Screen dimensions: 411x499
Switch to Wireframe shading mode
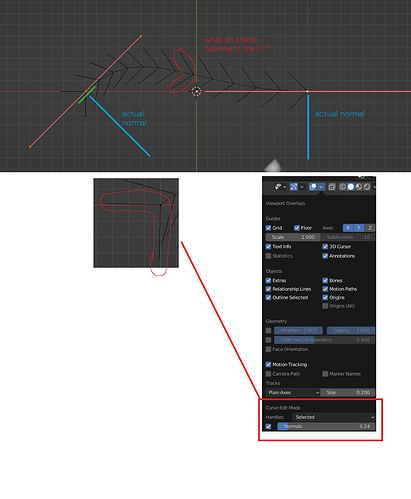(x=342, y=187)
